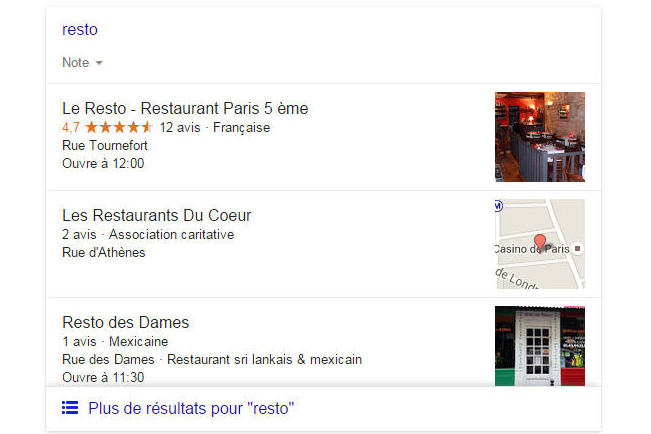Click the metro icon on the map
This screenshot has width=651, height=434.
[499, 206]
